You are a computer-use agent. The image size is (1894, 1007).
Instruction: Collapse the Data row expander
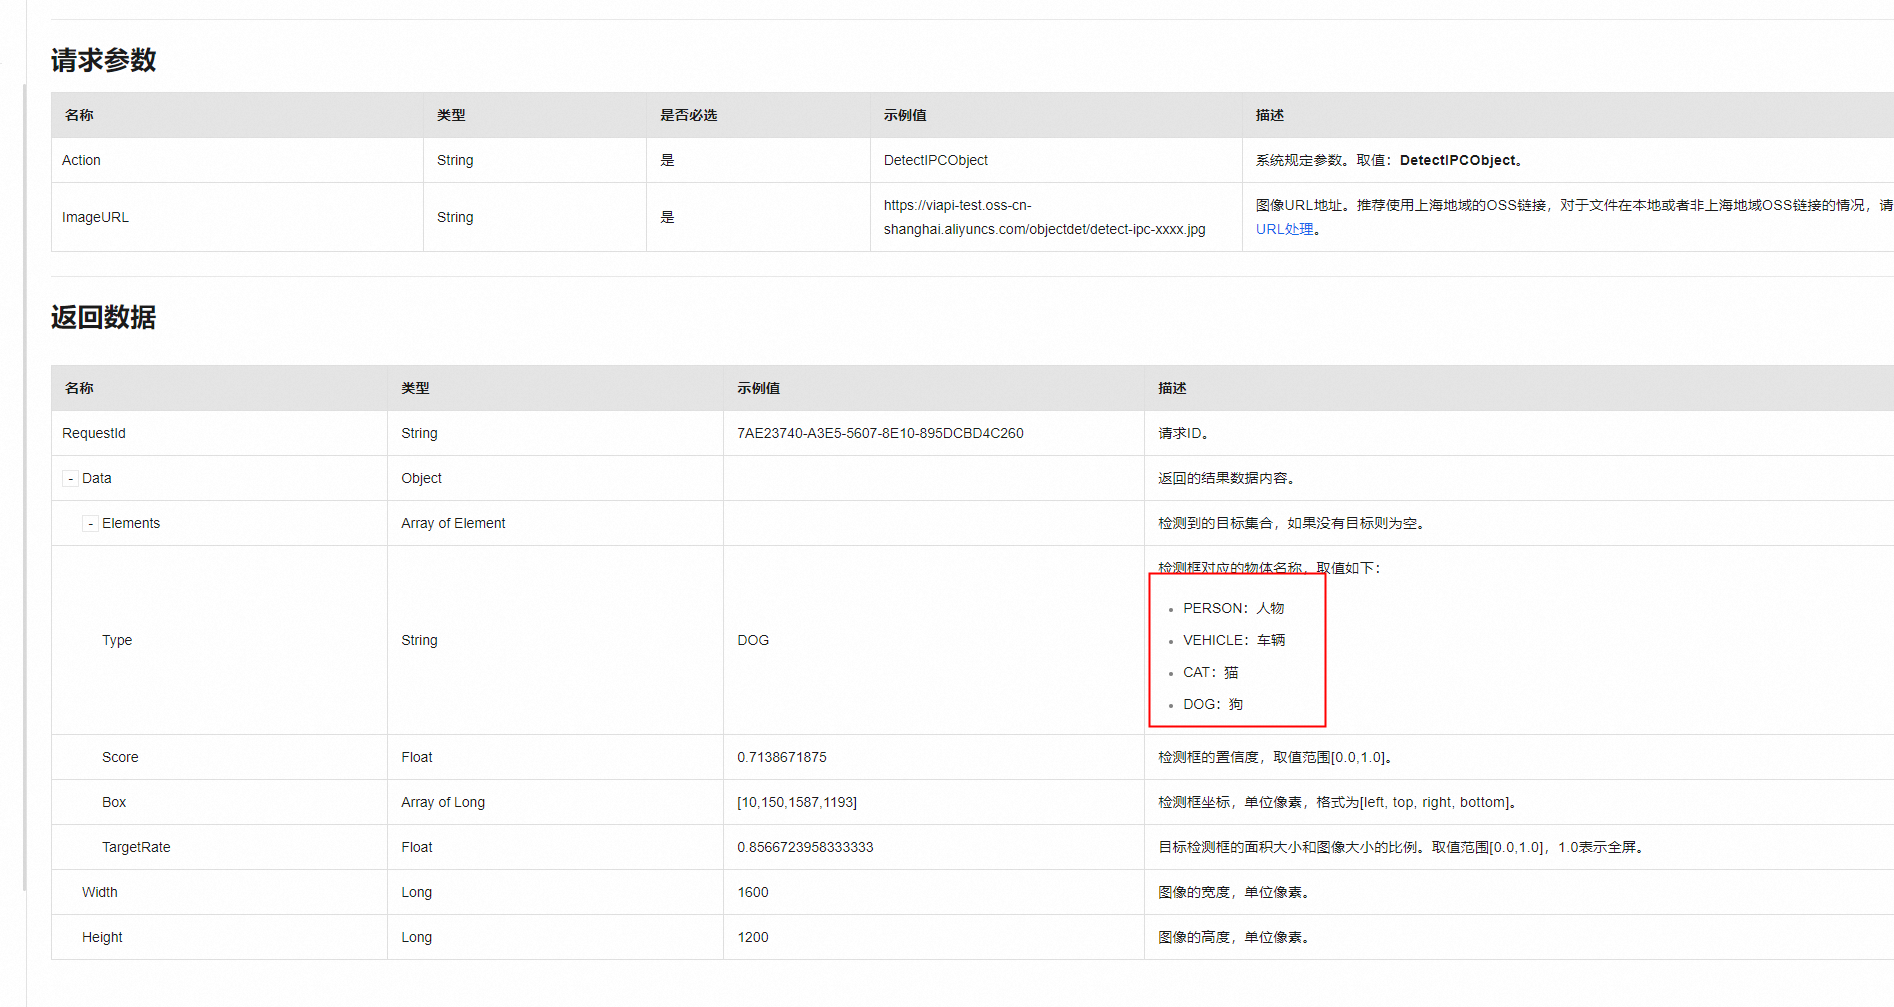point(70,479)
